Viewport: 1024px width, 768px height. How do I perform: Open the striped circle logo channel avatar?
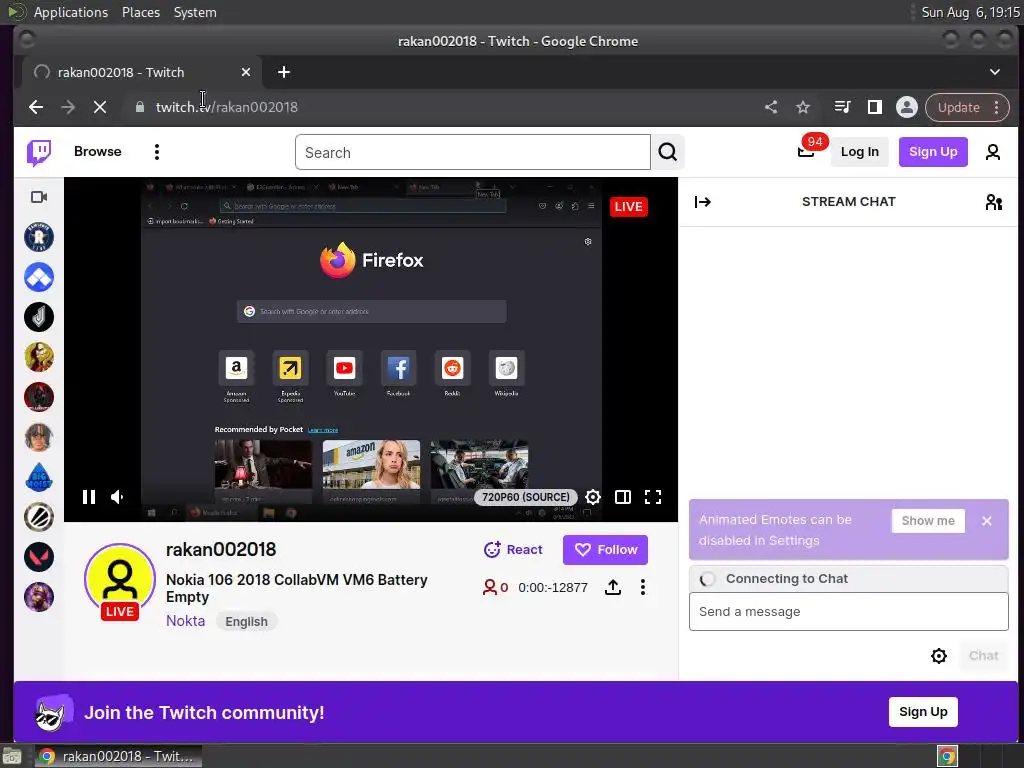[39, 517]
